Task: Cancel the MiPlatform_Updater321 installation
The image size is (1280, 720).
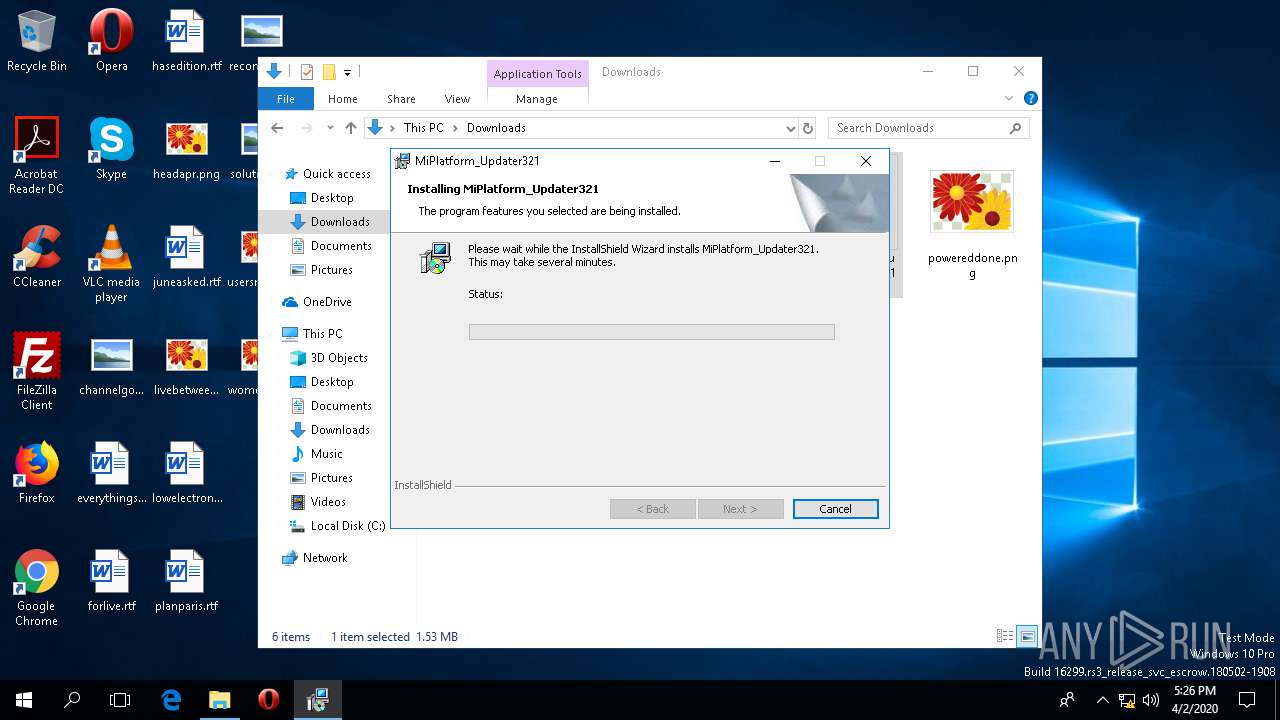Action: pyautogui.click(x=836, y=509)
